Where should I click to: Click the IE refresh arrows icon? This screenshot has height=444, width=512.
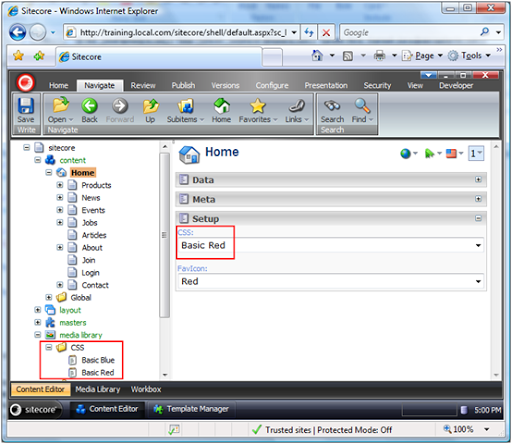click(x=309, y=33)
